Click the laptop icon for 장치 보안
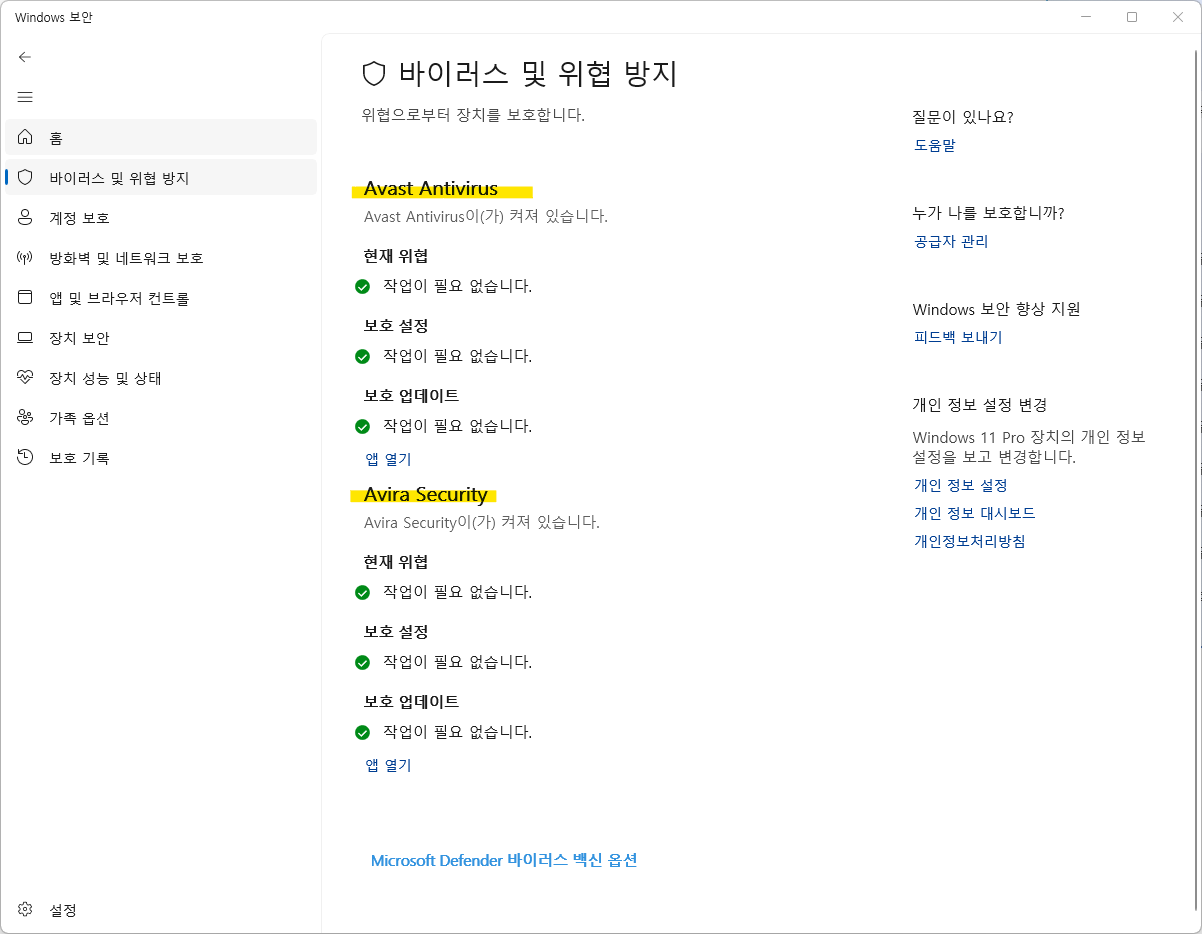Viewport: 1202px width, 934px height. [25, 338]
